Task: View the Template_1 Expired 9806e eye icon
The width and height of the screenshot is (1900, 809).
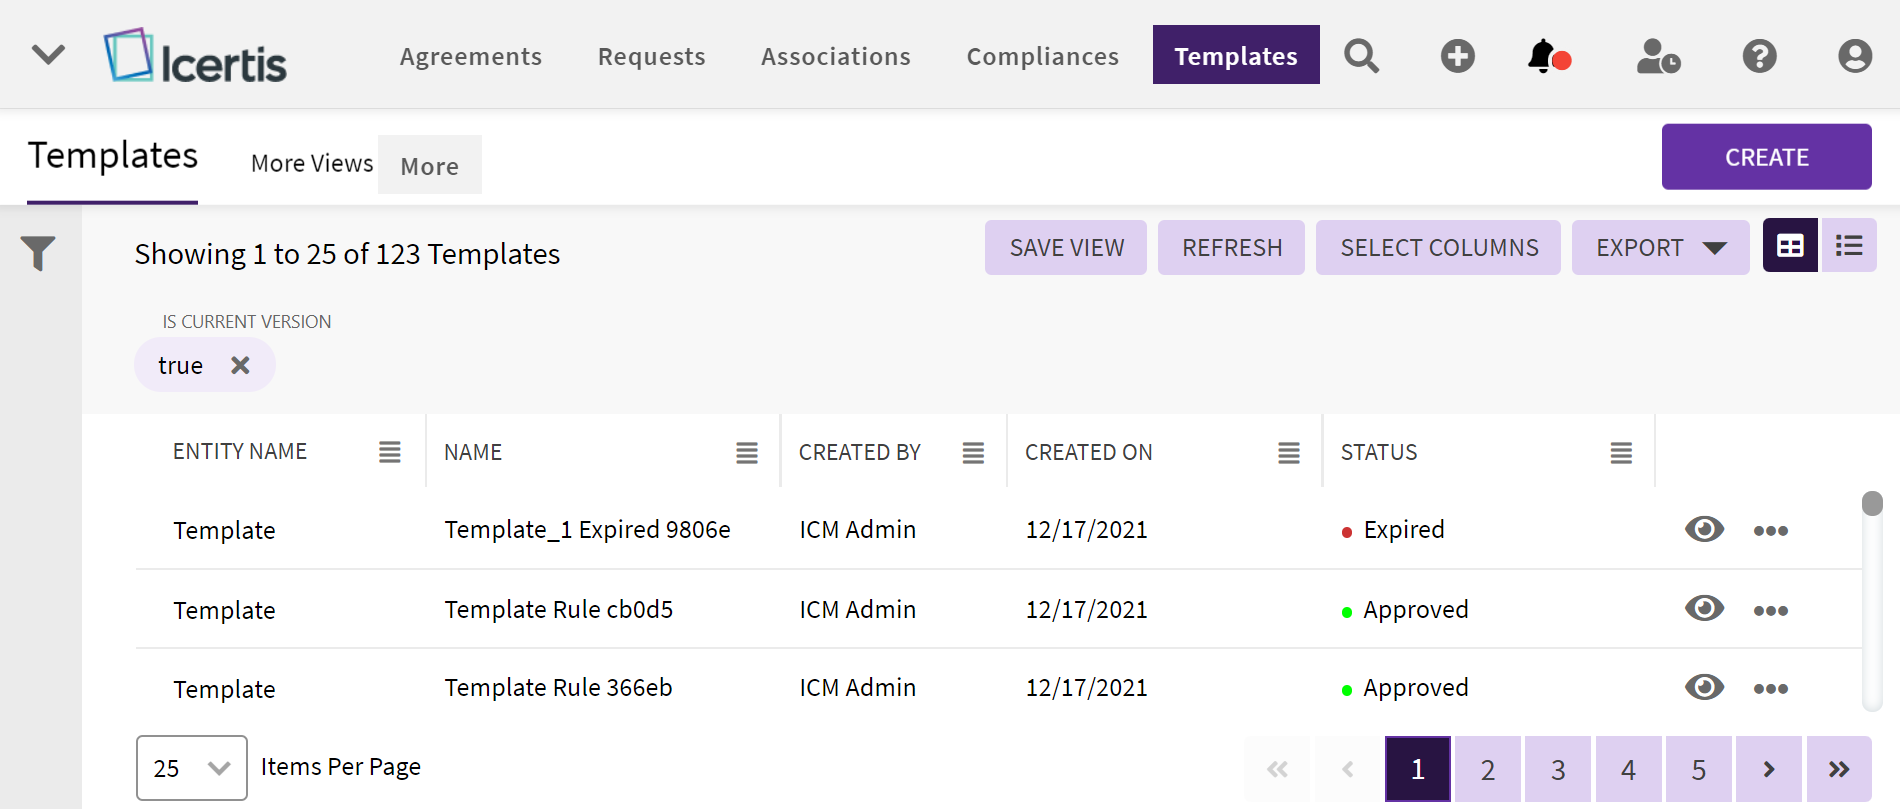Action: (1704, 529)
